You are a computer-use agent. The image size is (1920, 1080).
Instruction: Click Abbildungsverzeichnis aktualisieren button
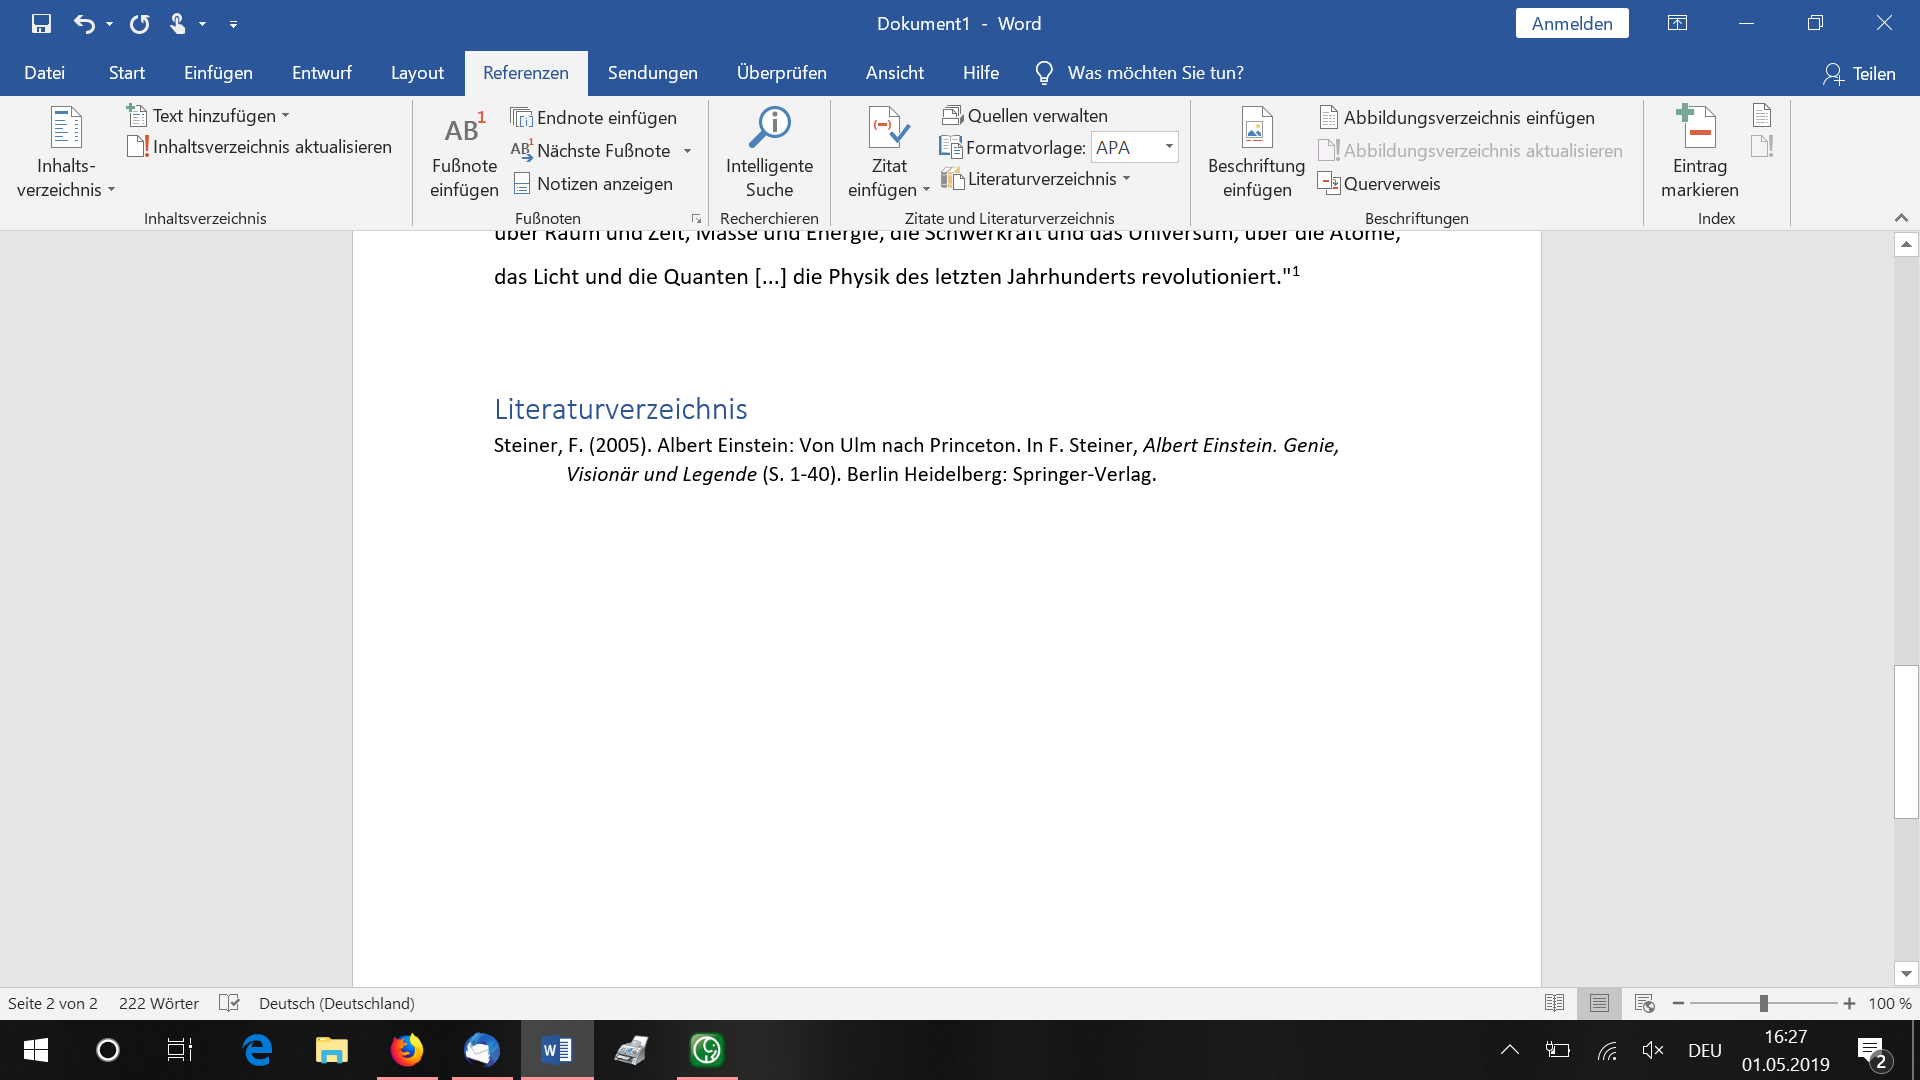tap(1470, 149)
